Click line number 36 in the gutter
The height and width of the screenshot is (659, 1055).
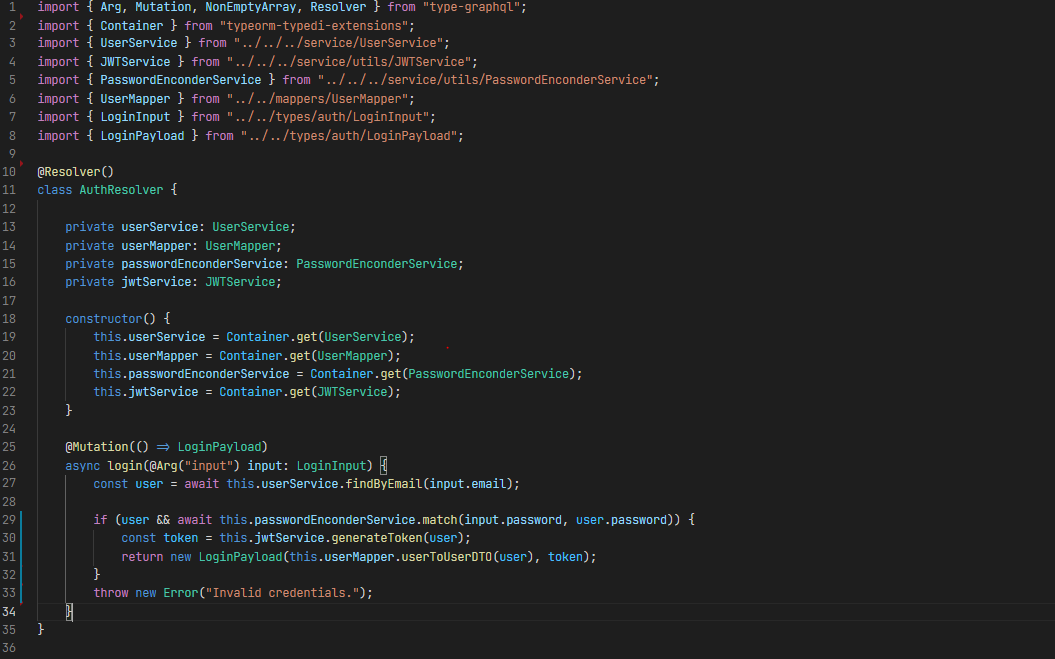pyautogui.click(x=9, y=648)
